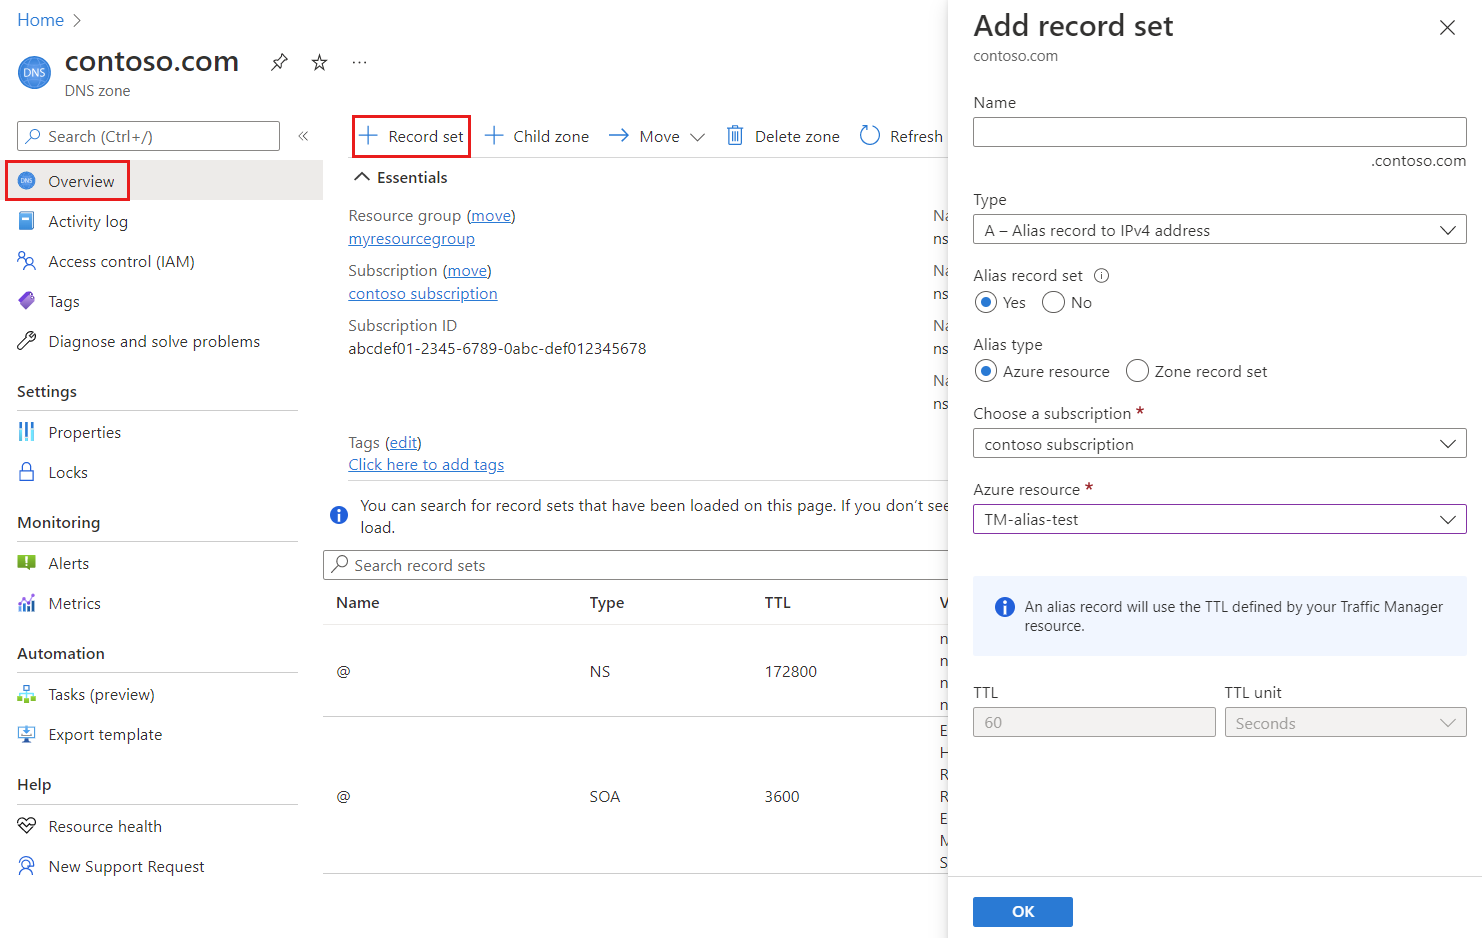Click the trash icon for Delete zone

pos(735,135)
